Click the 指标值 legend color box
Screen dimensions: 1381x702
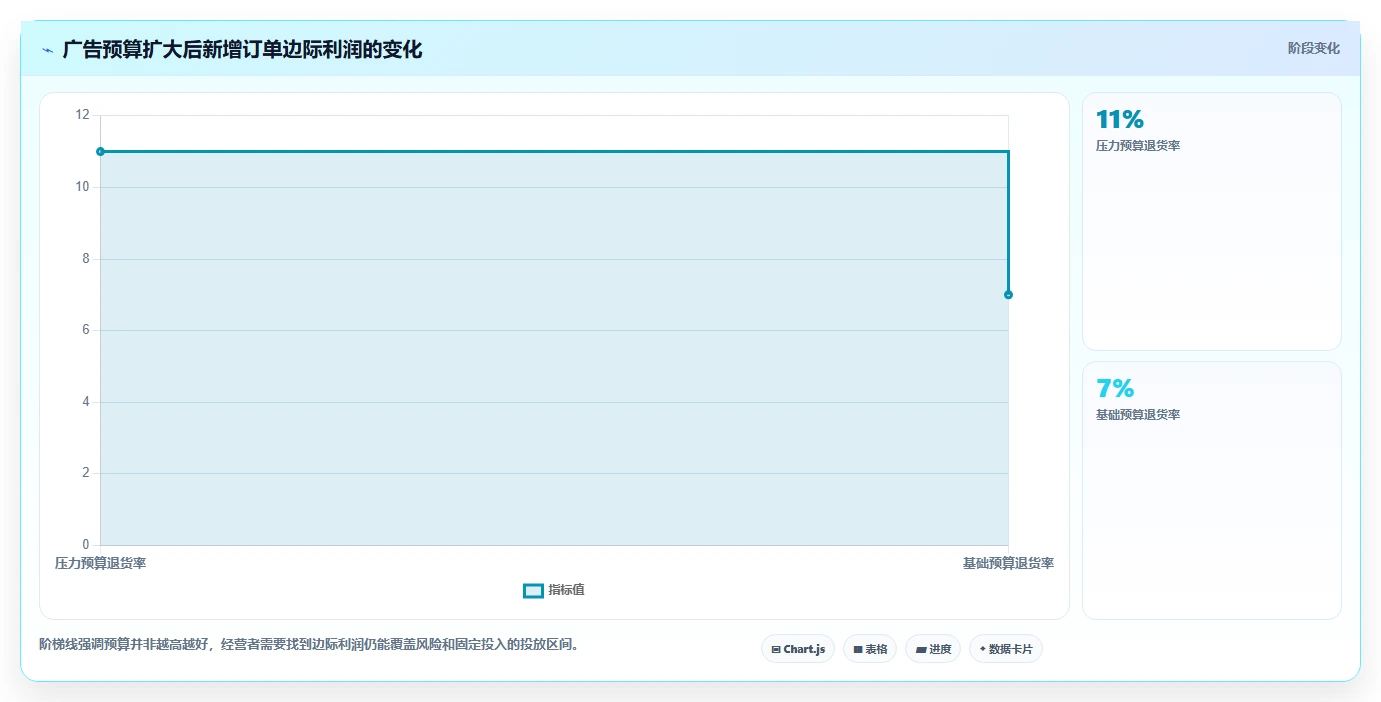pos(533,590)
